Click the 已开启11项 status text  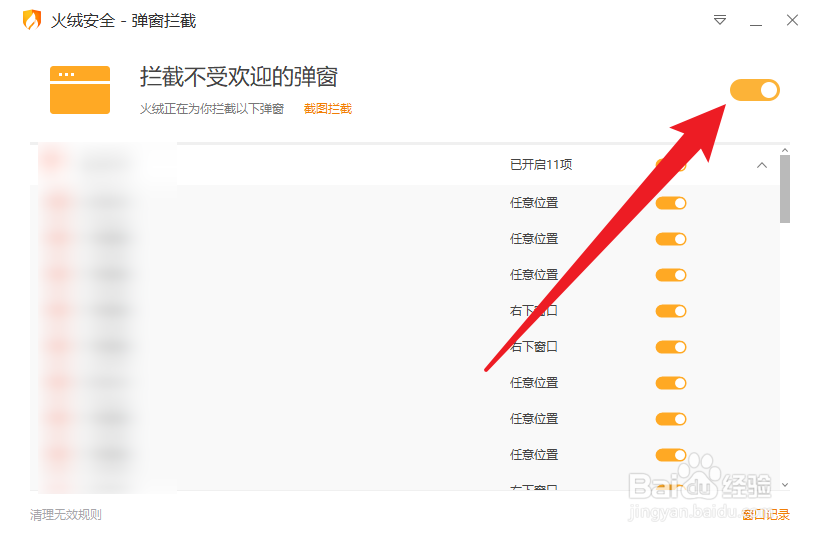(x=541, y=165)
